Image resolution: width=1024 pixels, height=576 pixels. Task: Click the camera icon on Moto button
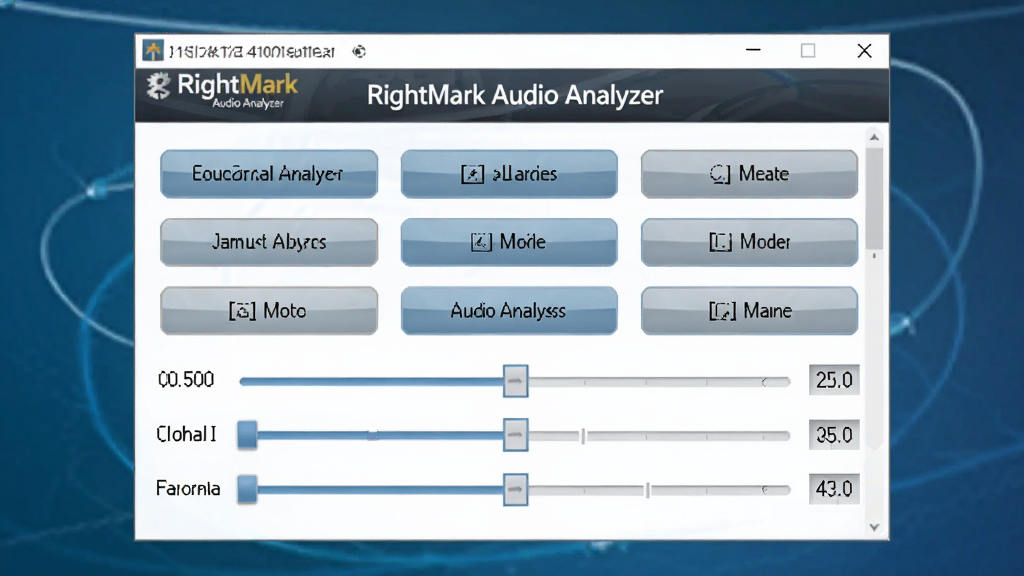point(242,311)
